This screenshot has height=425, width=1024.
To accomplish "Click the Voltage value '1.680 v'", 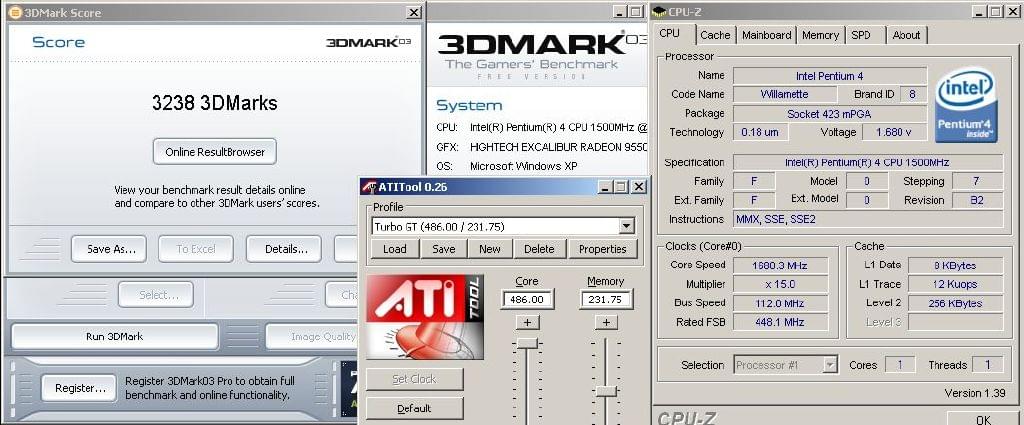I will (x=895, y=132).
